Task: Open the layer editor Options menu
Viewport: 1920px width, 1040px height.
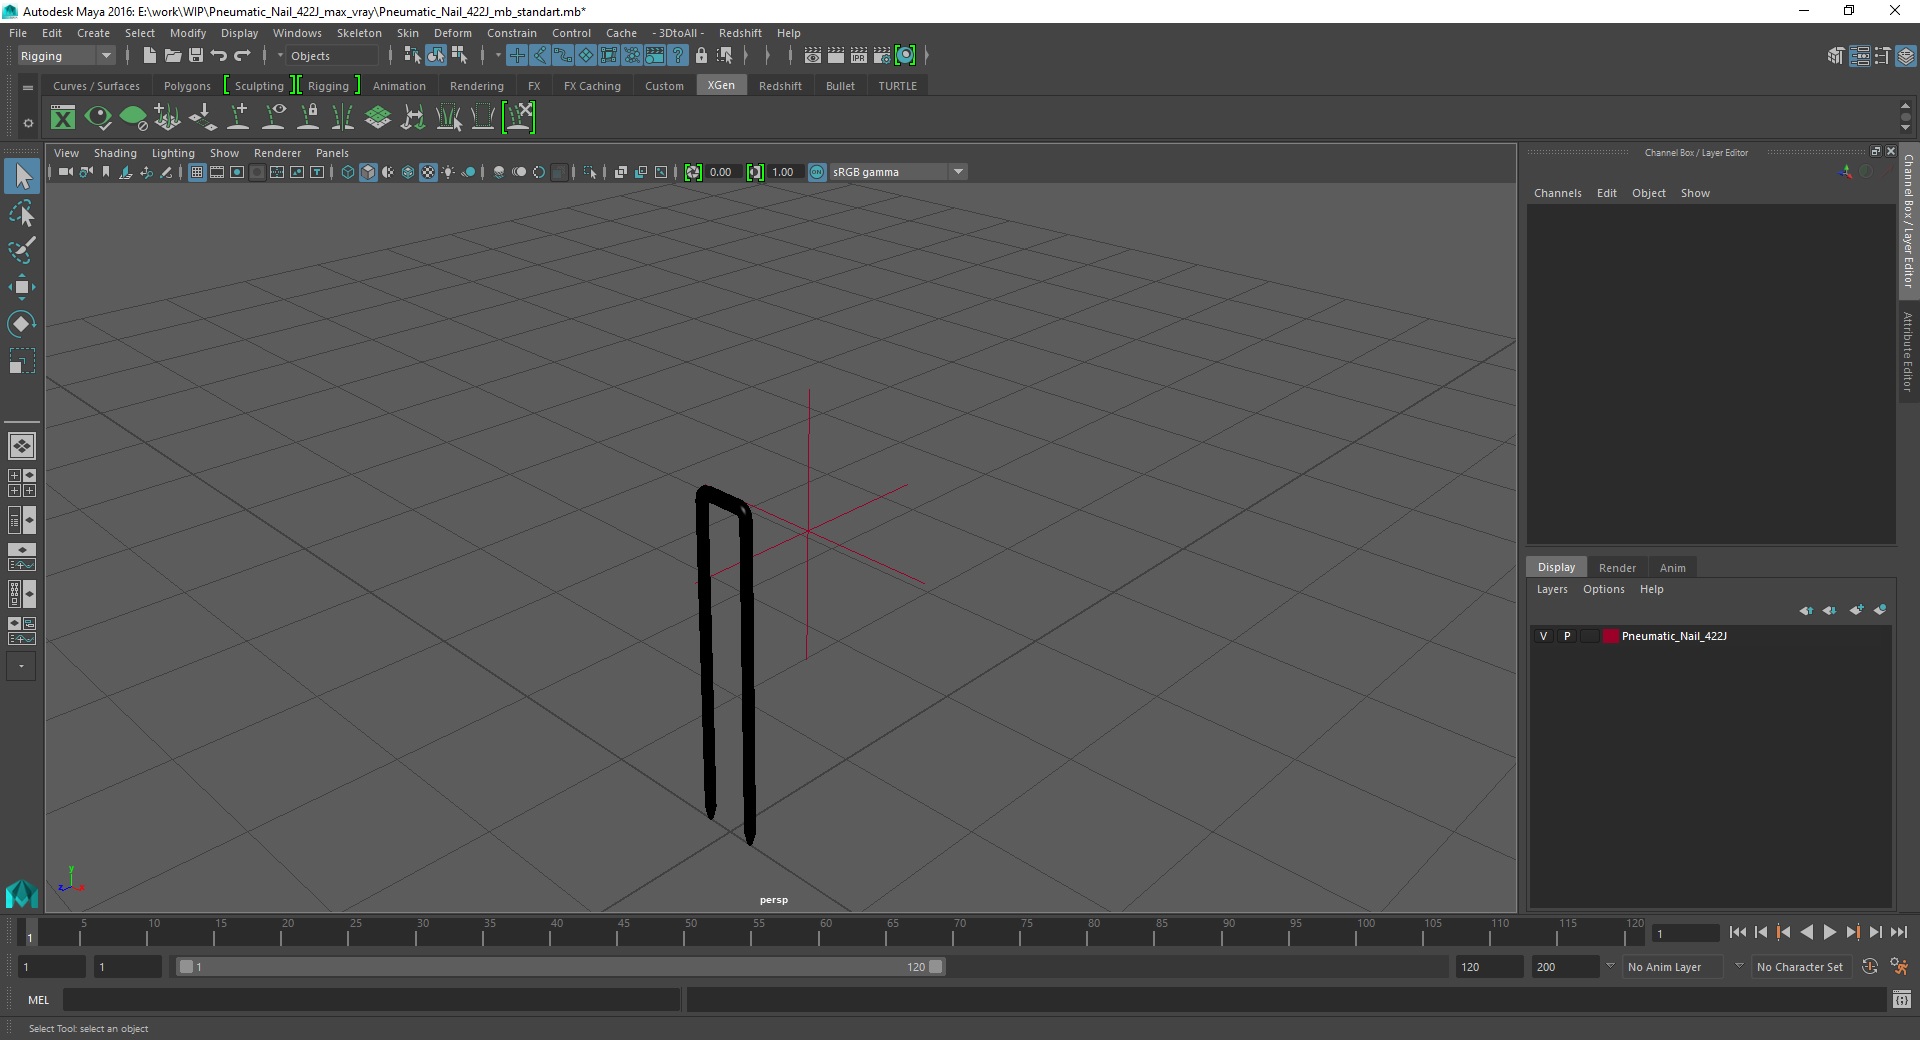Action: pyautogui.click(x=1603, y=589)
